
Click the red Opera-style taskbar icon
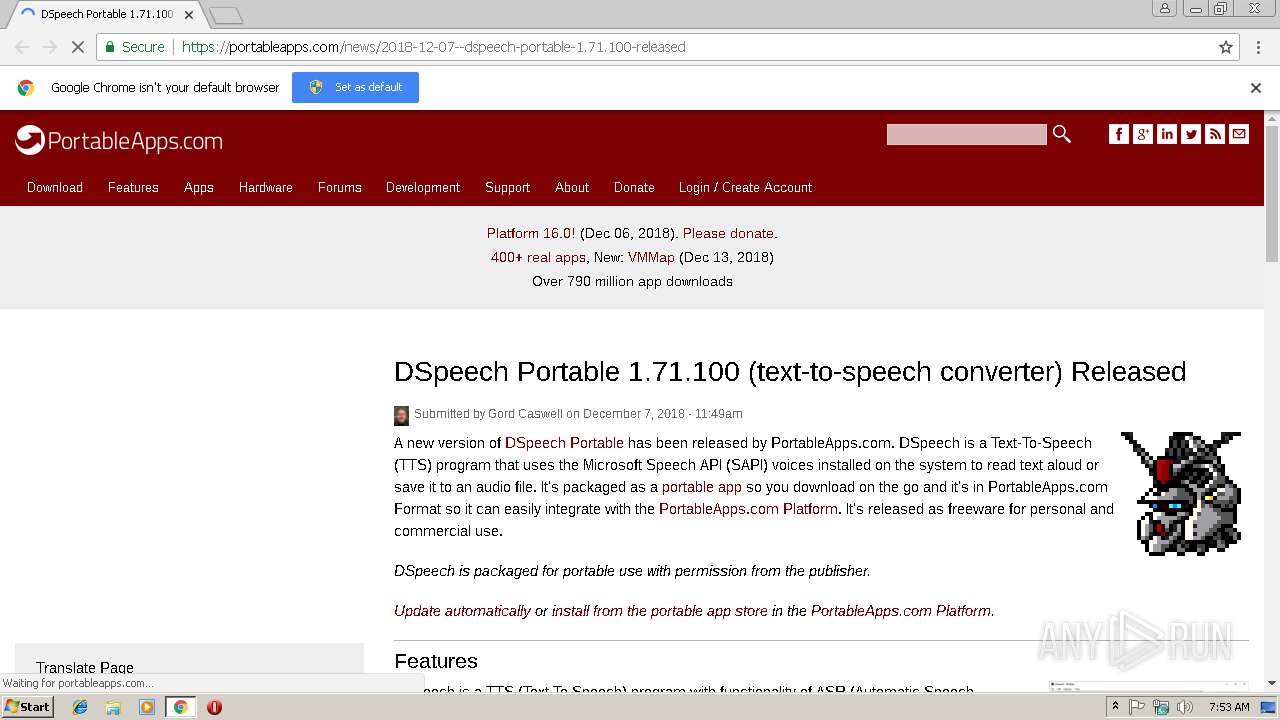(x=214, y=707)
